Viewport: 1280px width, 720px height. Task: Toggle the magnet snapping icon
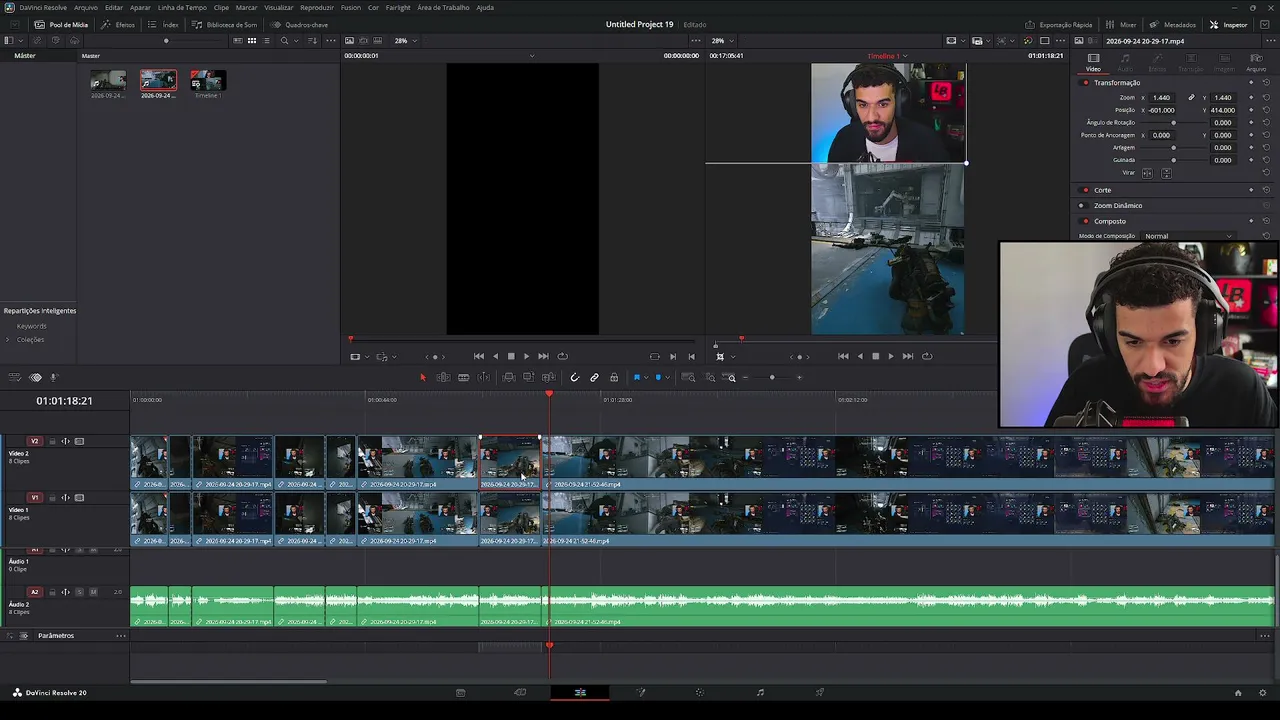[574, 377]
